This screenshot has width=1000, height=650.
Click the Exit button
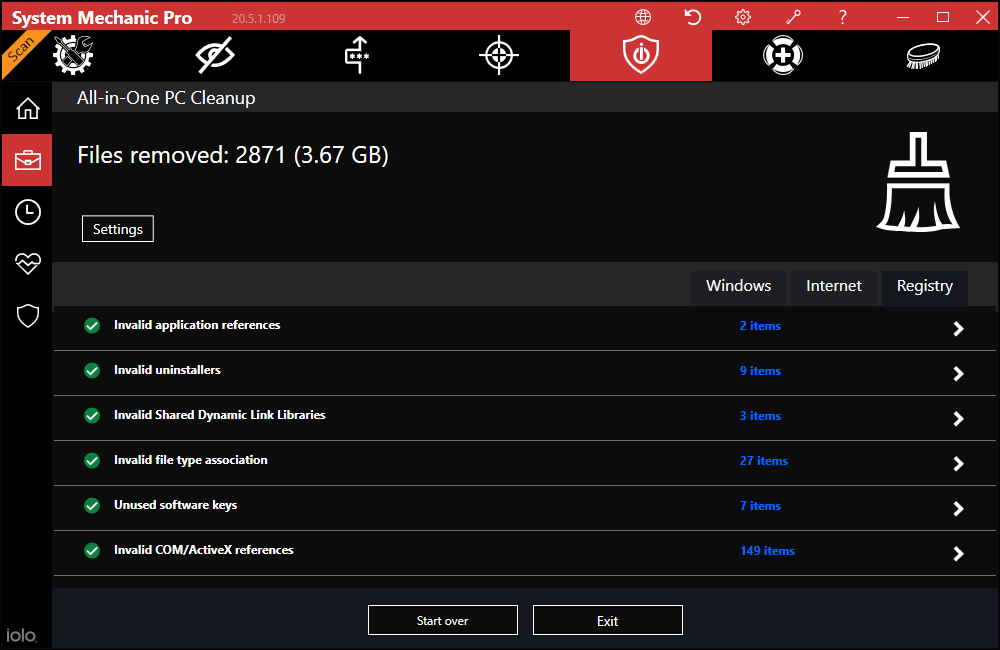click(x=608, y=621)
